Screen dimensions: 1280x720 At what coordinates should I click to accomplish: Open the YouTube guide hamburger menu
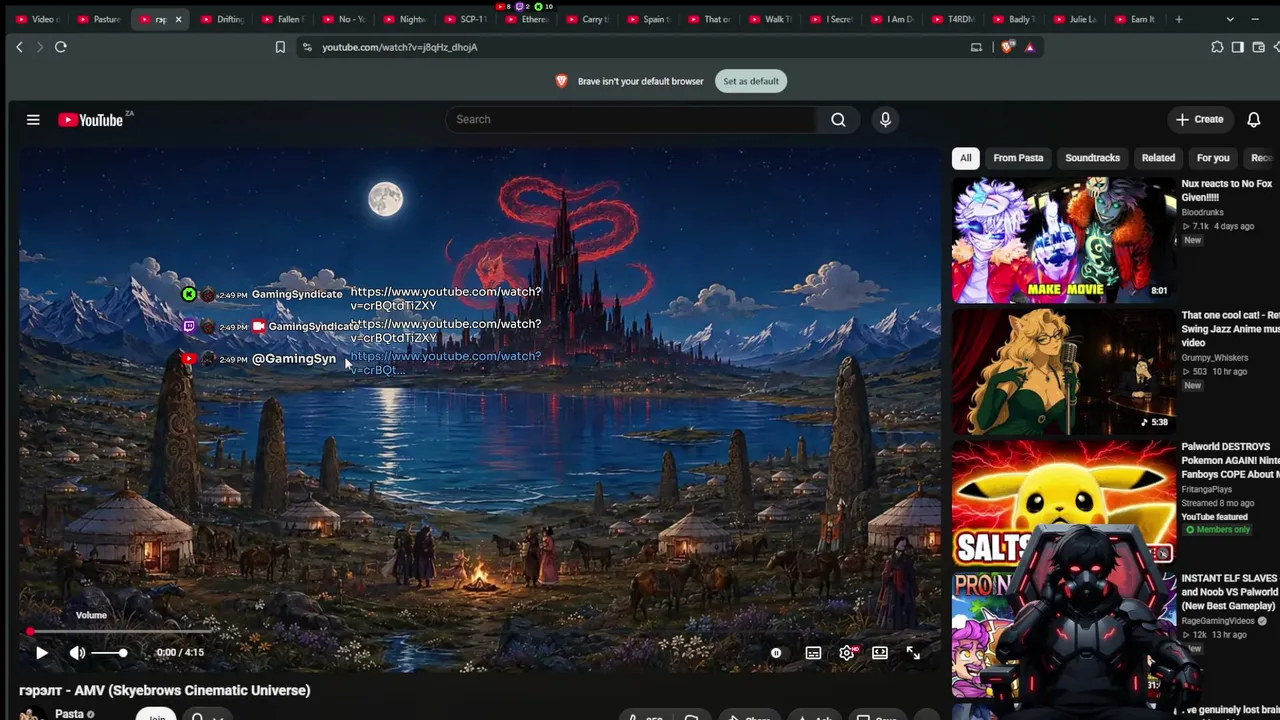pos(33,120)
